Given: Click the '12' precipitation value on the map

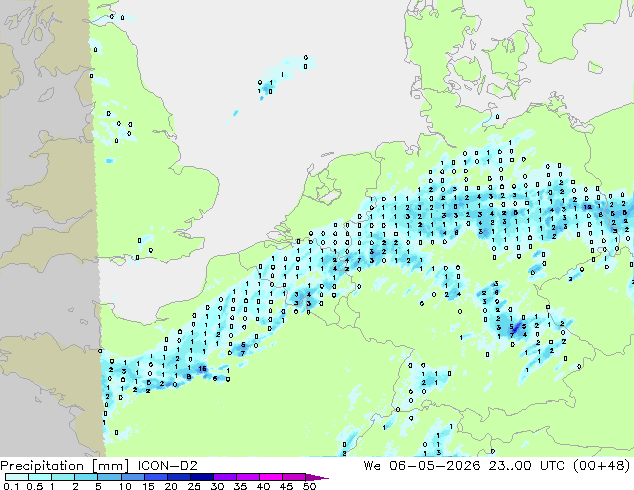Looking at the screenshot, I should click(x=588, y=207).
